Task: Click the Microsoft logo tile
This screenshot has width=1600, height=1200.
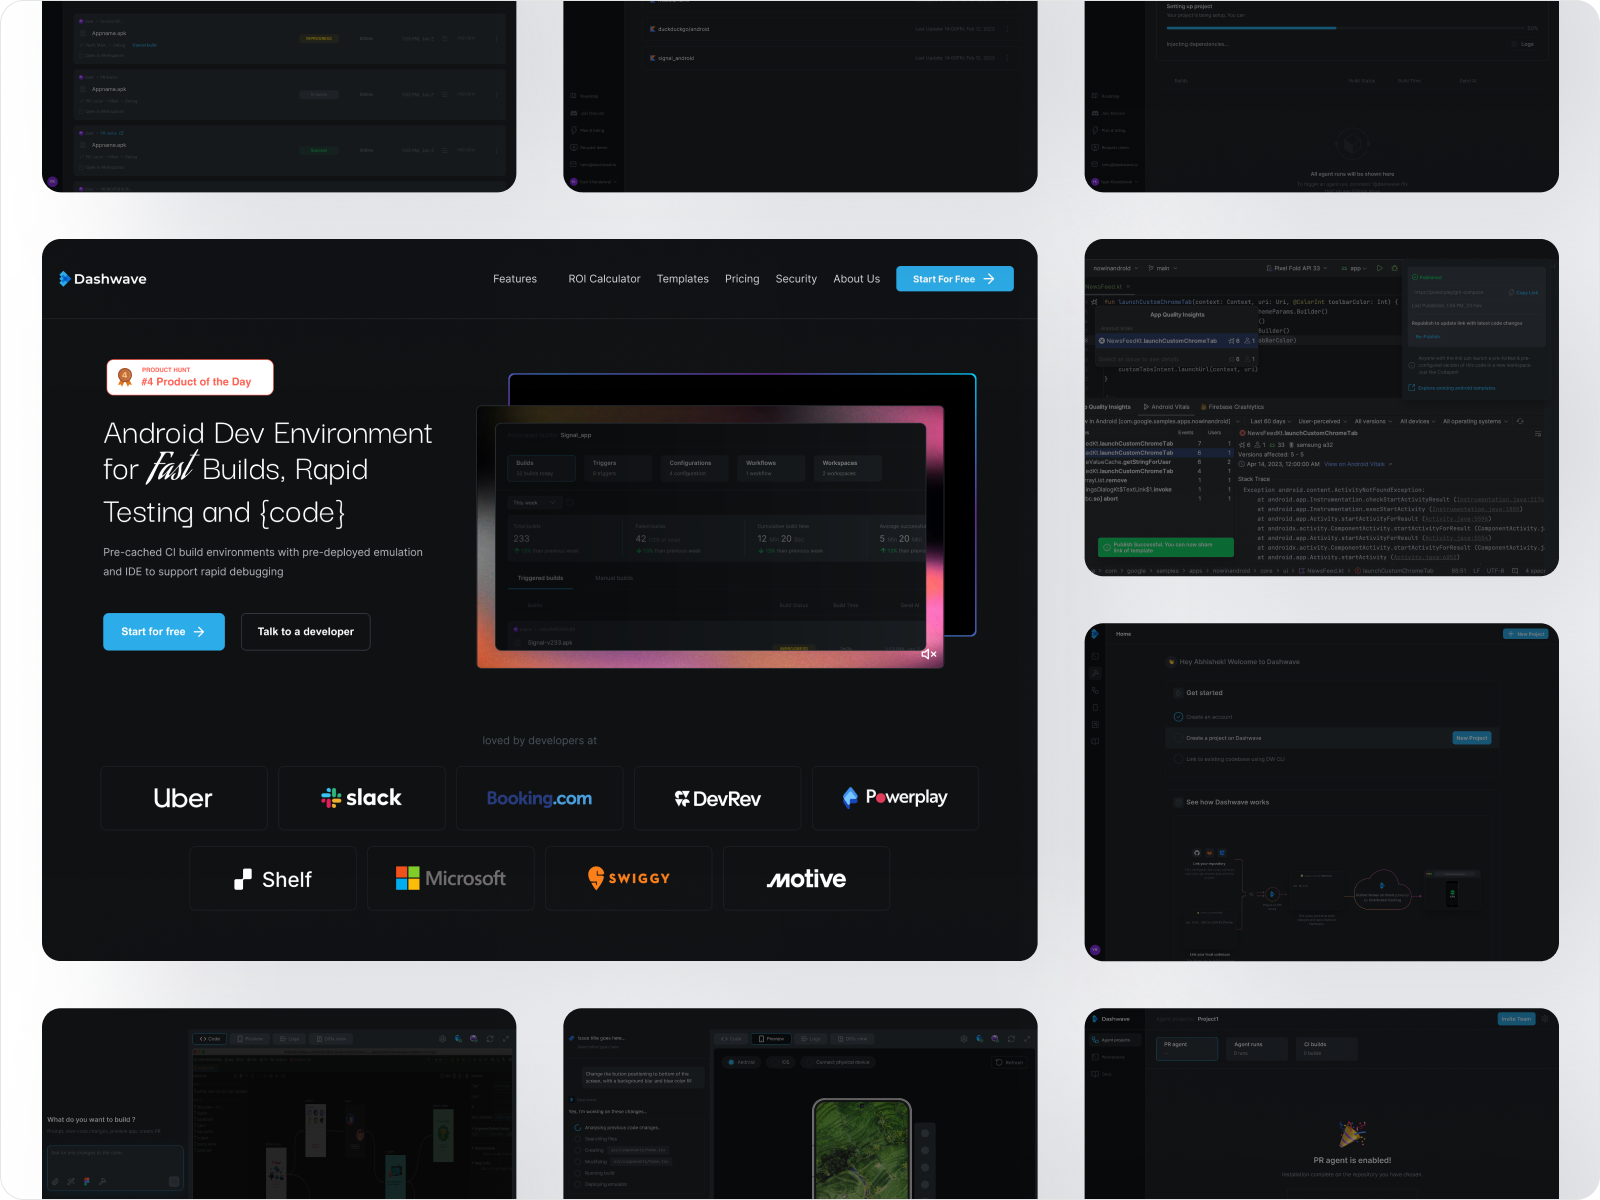Action: (450, 879)
